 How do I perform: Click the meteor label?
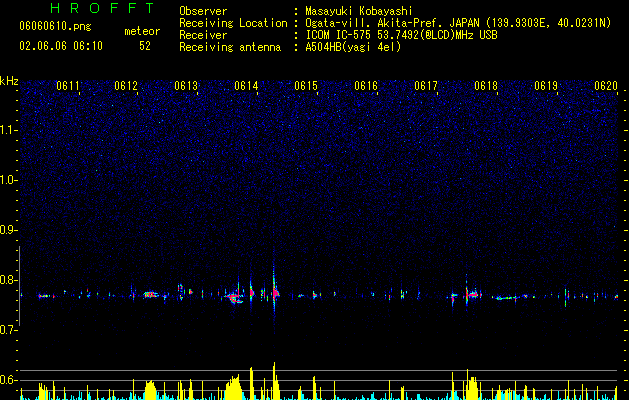(142, 31)
